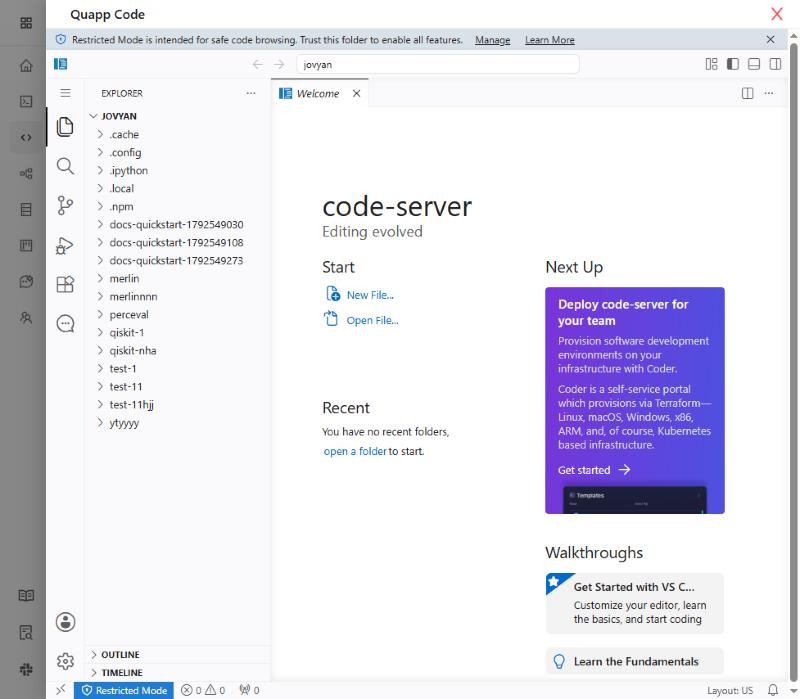The height and width of the screenshot is (699, 800).
Task: Open the notifications bell in status bar
Action: [773, 690]
